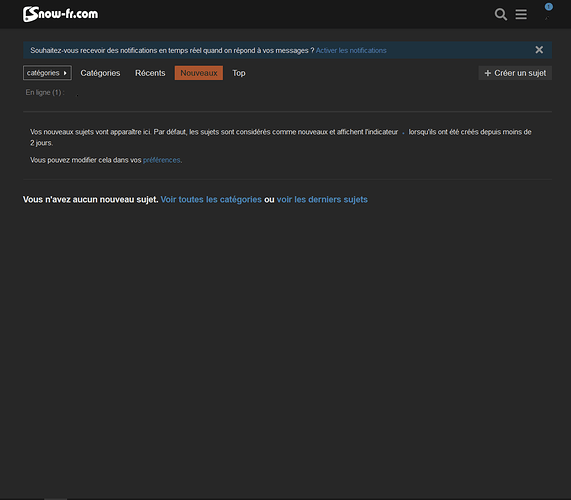Open the préférences link
The image size is (571, 500).
(162, 160)
